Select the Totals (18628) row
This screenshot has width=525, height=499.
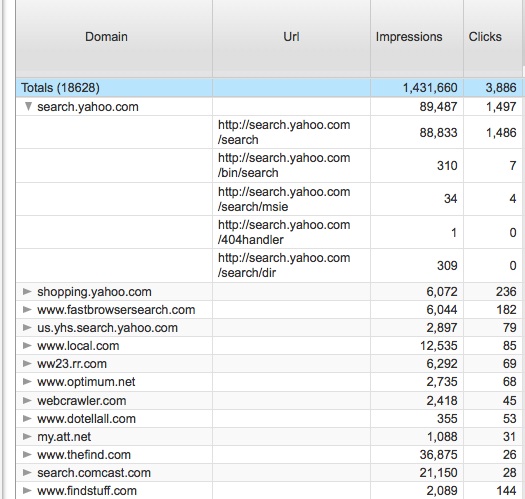[x=269, y=88]
